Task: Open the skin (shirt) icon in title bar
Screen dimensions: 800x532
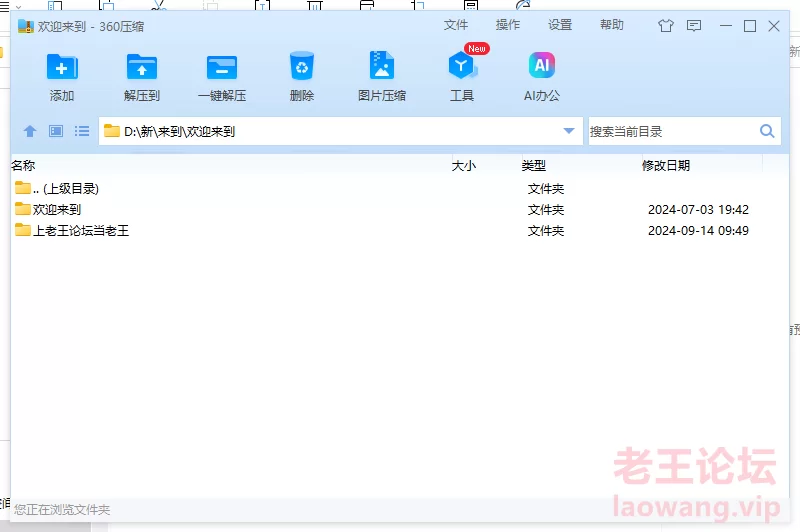Action: point(665,26)
